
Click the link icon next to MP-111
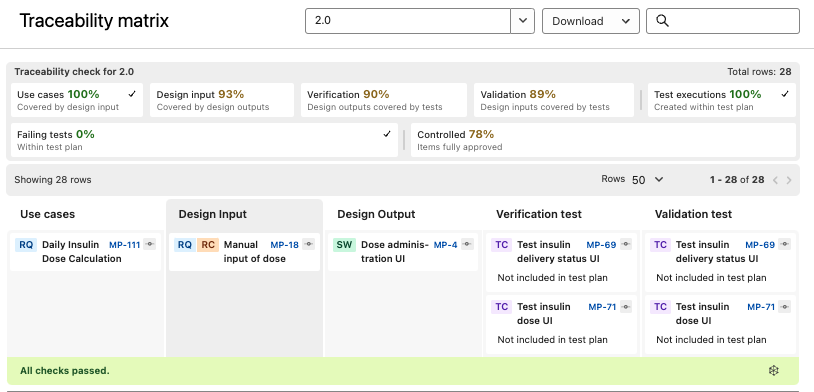click(x=150, y=245)
